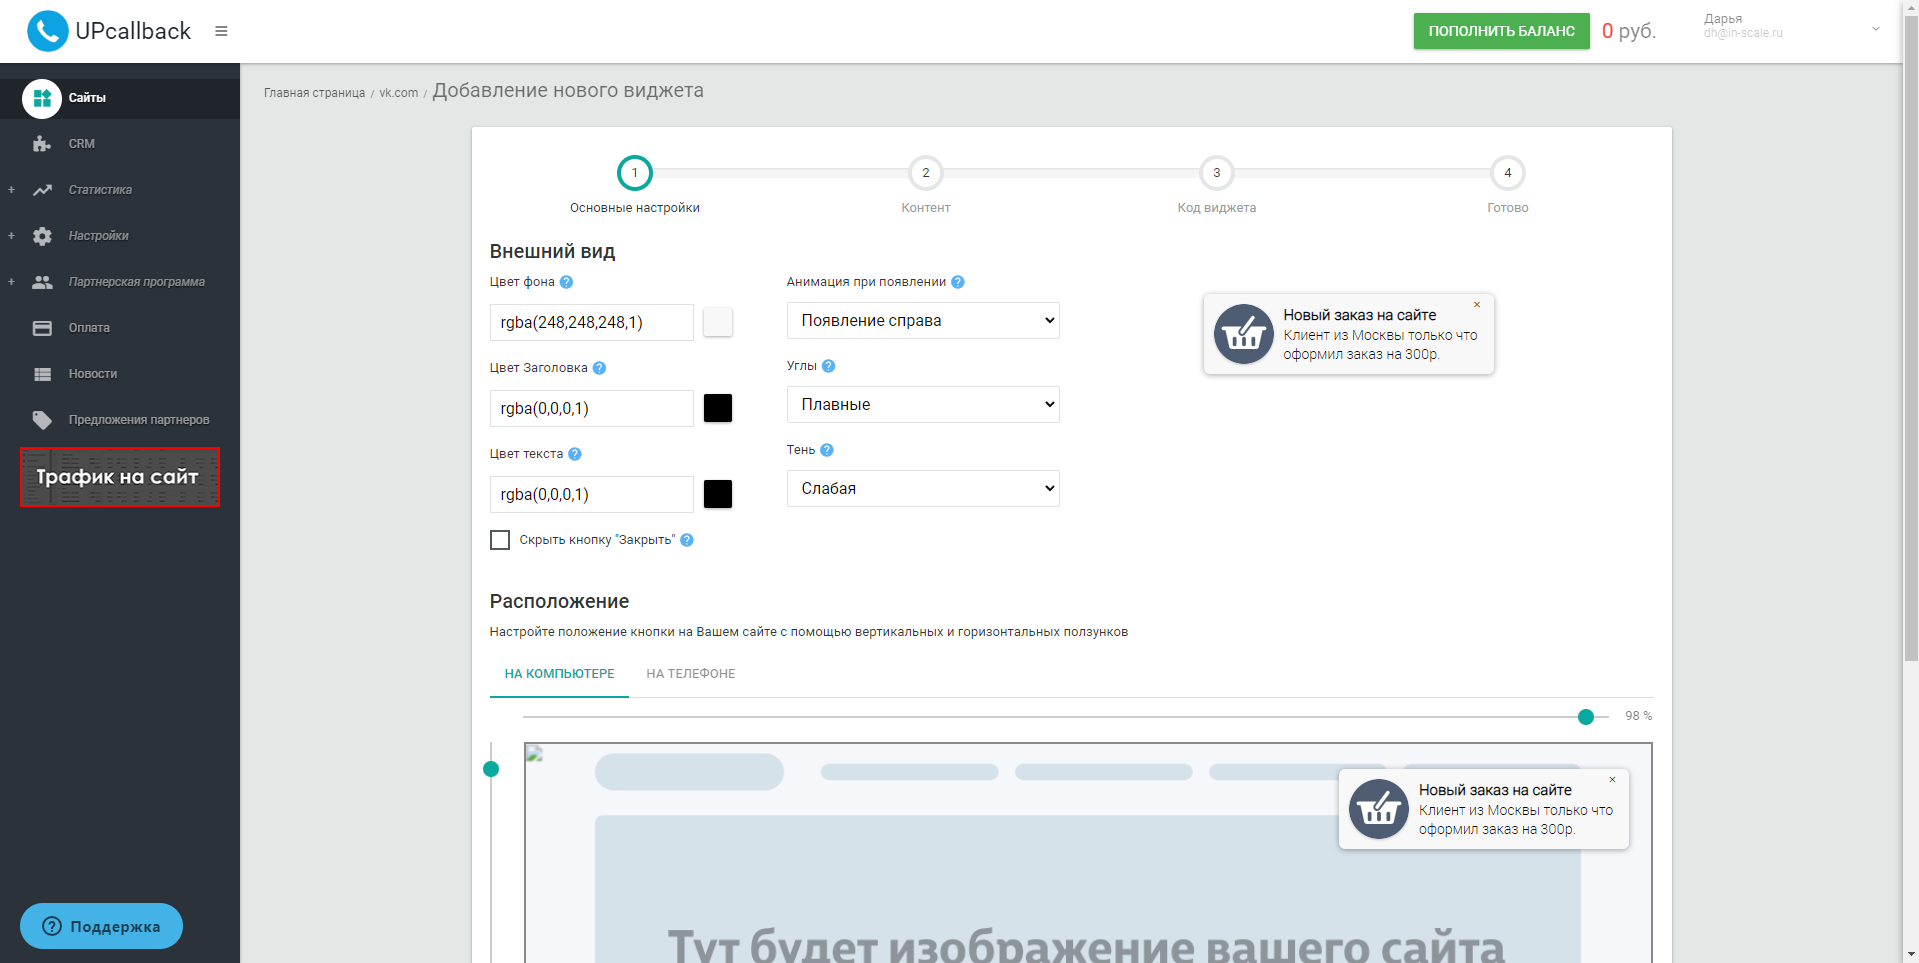Image resolution: width=1919 pixels, height=963 pixels.
Task: Open Анимация при появлении dropdown
Action: click(x=923, y=321)
